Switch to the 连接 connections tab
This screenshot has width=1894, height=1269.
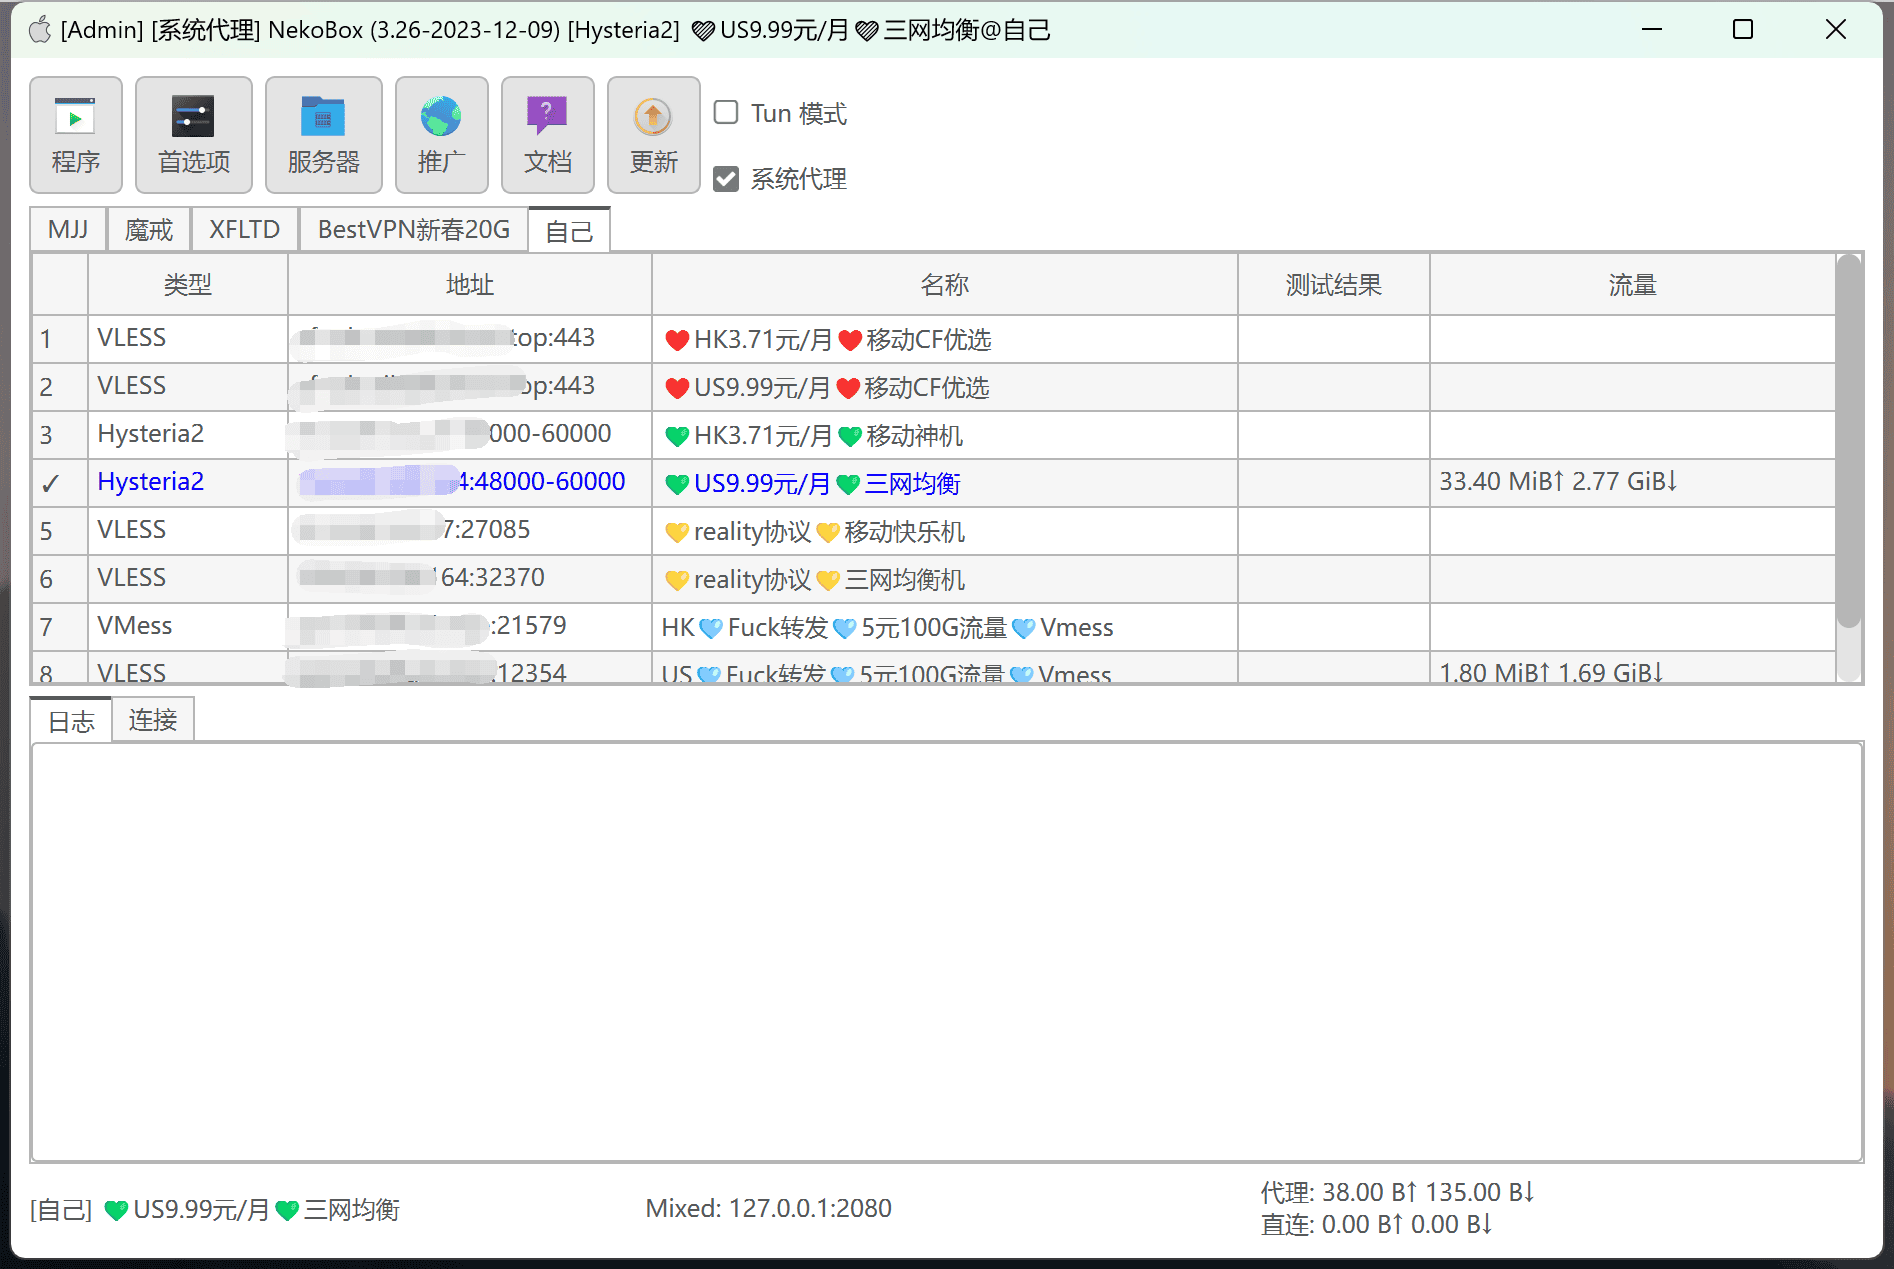pos(153,720)
